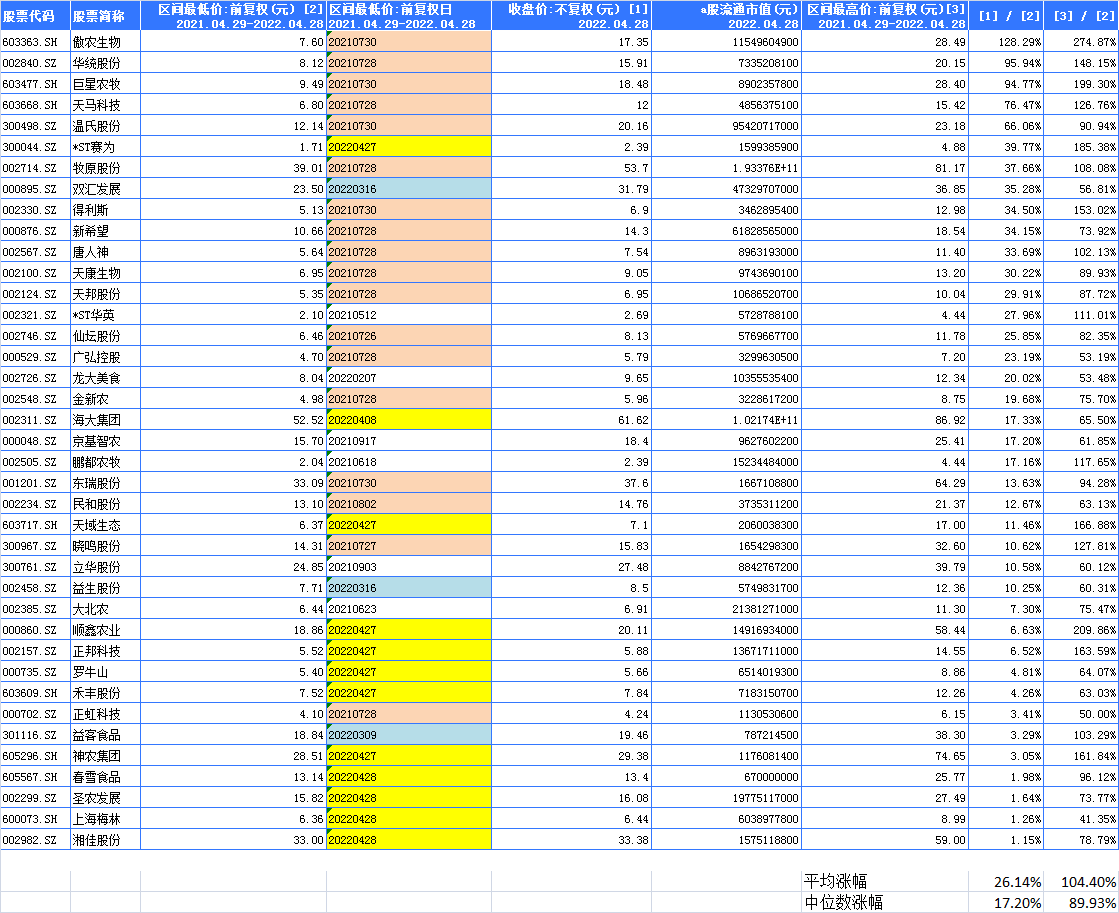This screenshot has width=1119, height=913.
Task: Select the 晓鸣股份 cell
Action: (106, 546)
